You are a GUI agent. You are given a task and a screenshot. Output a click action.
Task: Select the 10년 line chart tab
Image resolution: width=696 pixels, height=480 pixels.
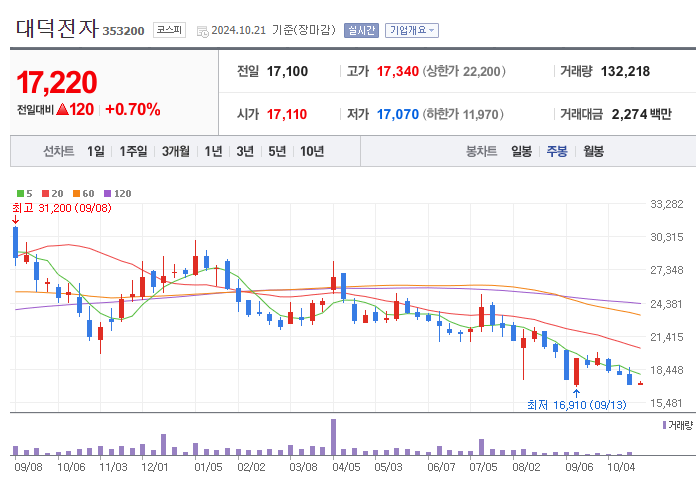tap(312, 151)
